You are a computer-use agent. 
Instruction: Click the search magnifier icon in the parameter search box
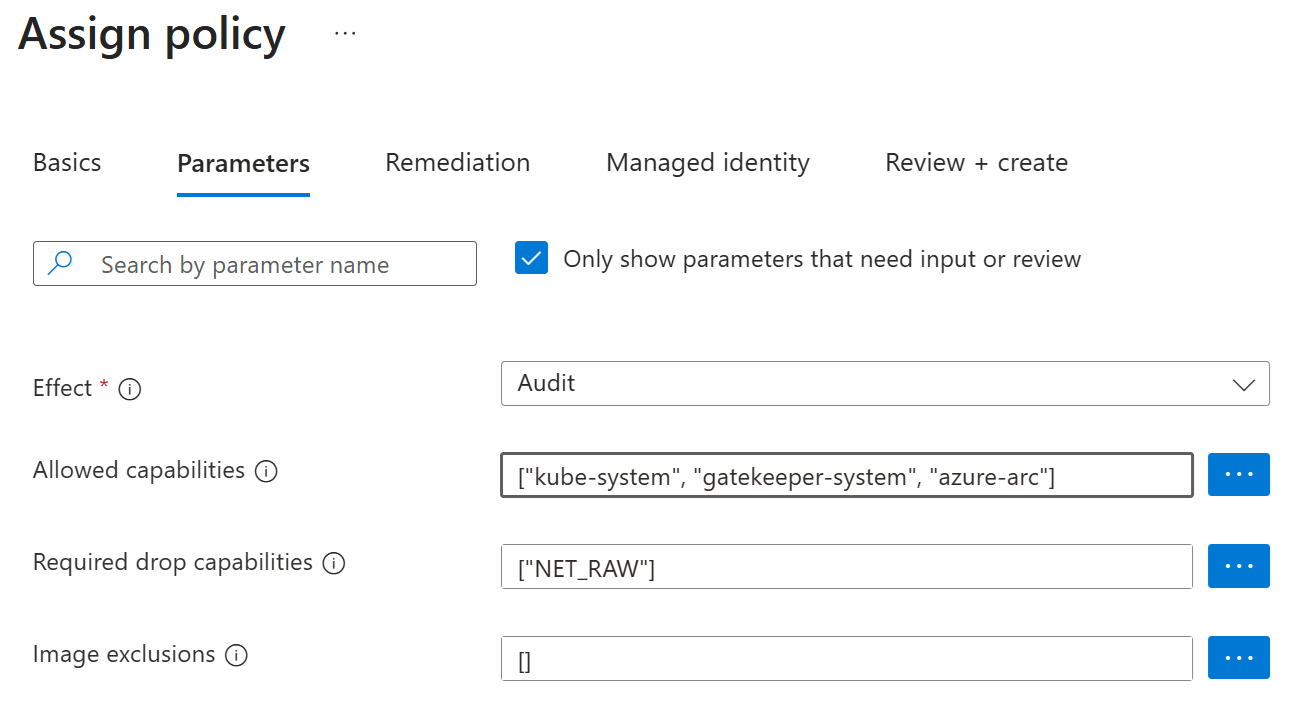click(x=60, y=263)
